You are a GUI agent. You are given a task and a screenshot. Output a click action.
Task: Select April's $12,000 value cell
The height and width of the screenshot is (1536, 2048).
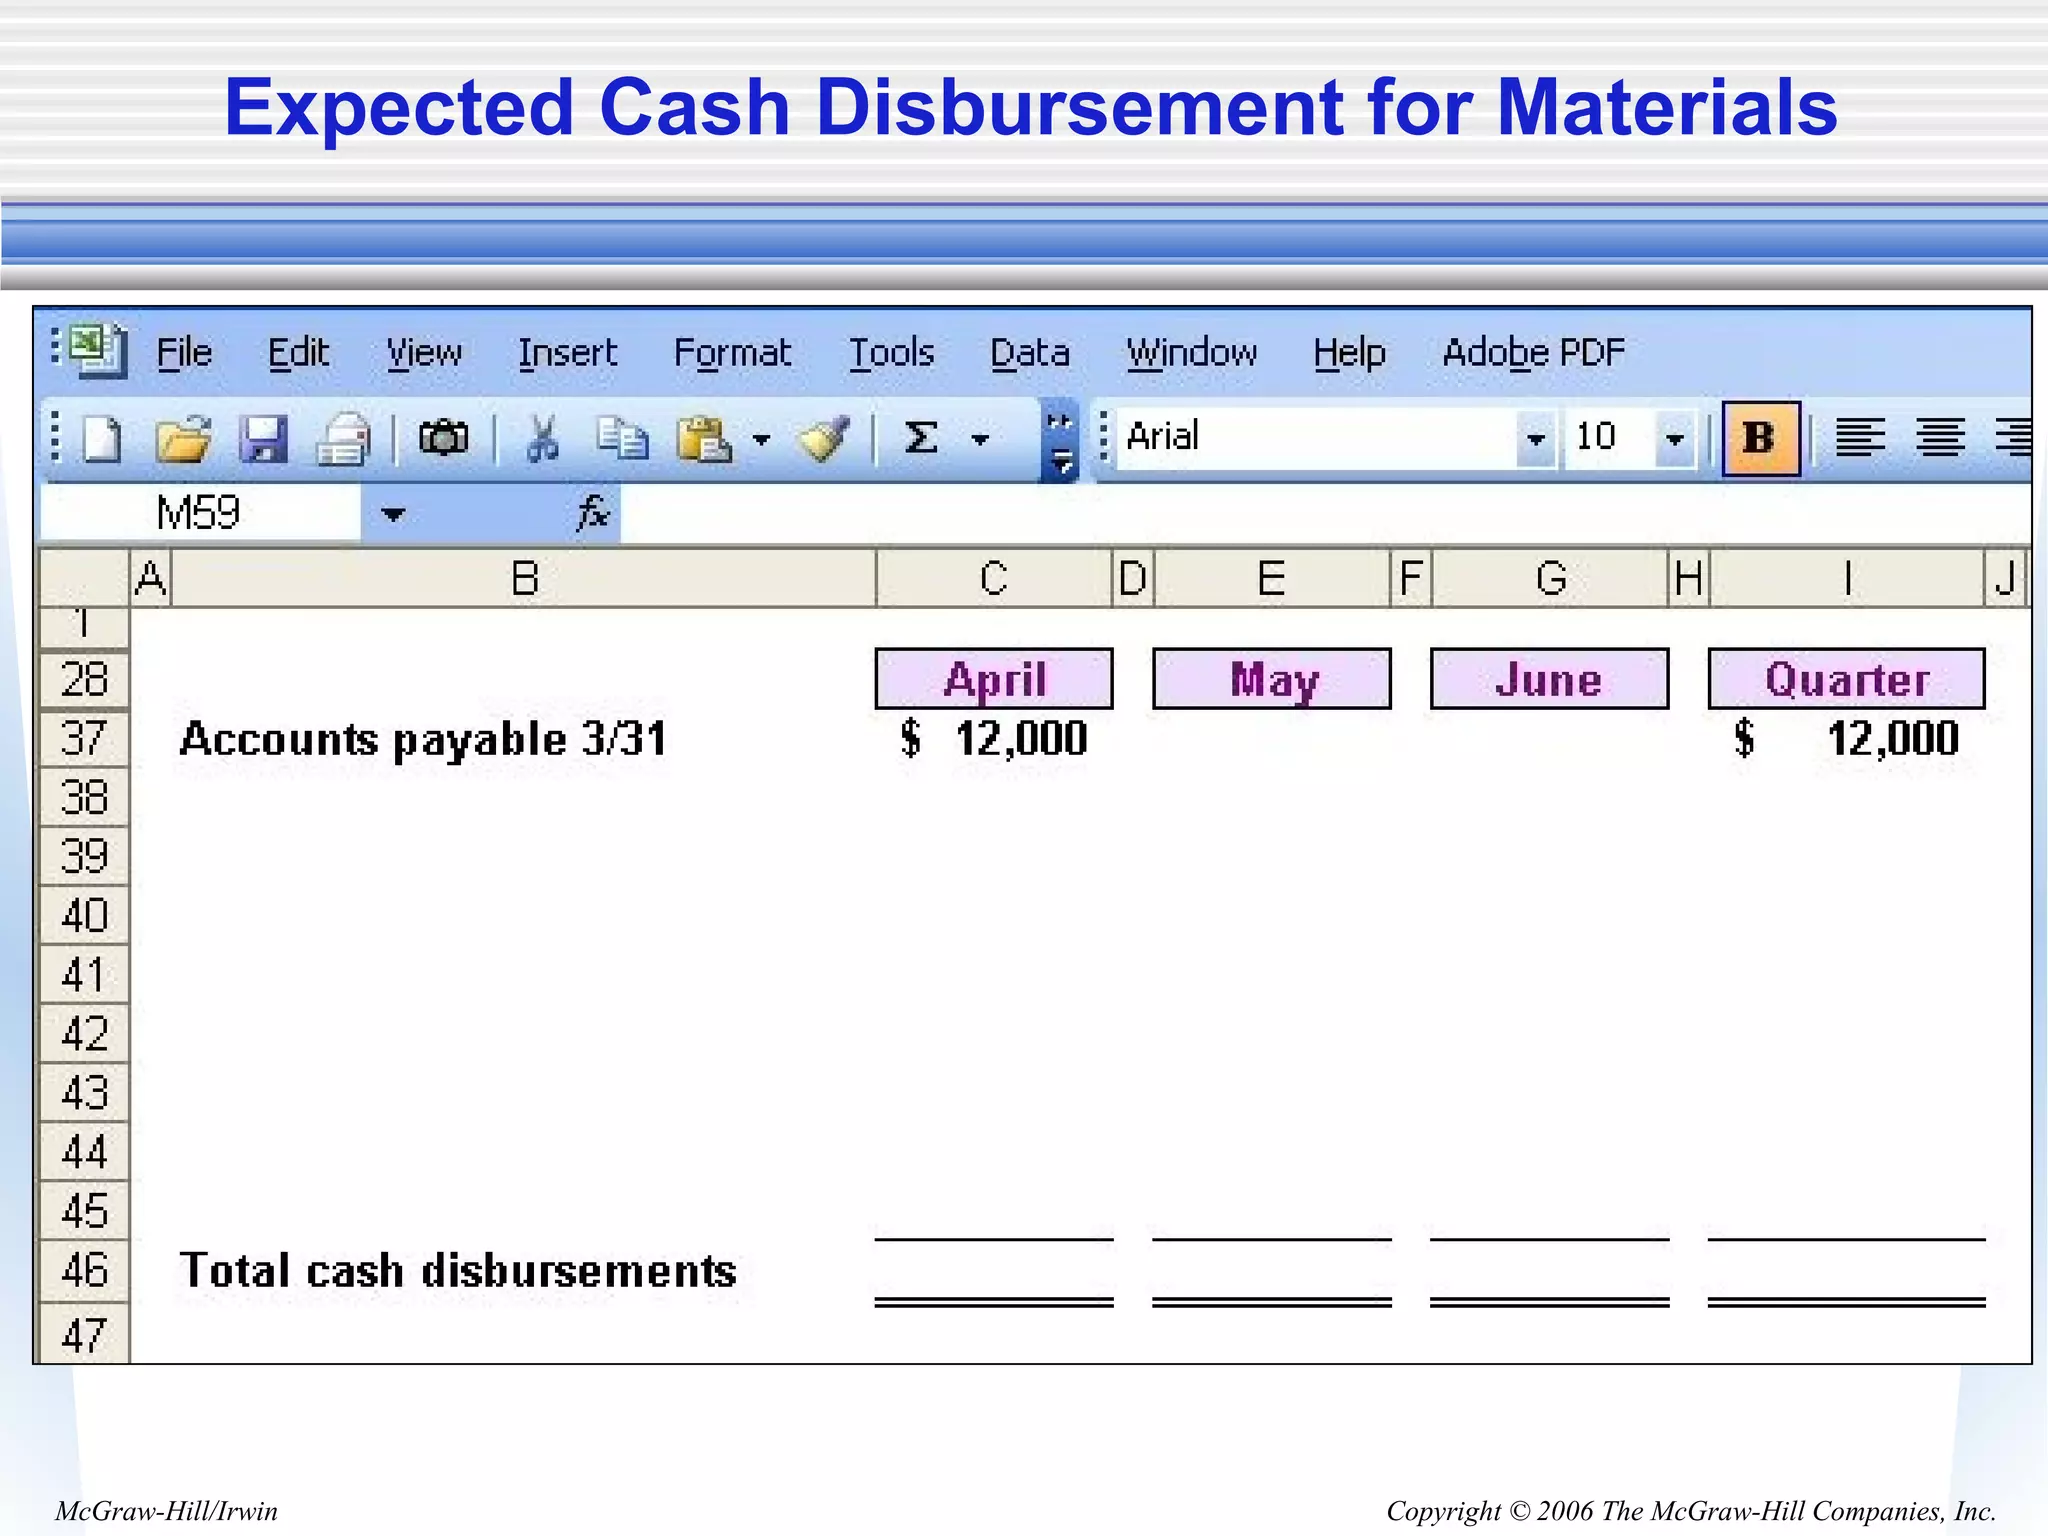(994, 740)
